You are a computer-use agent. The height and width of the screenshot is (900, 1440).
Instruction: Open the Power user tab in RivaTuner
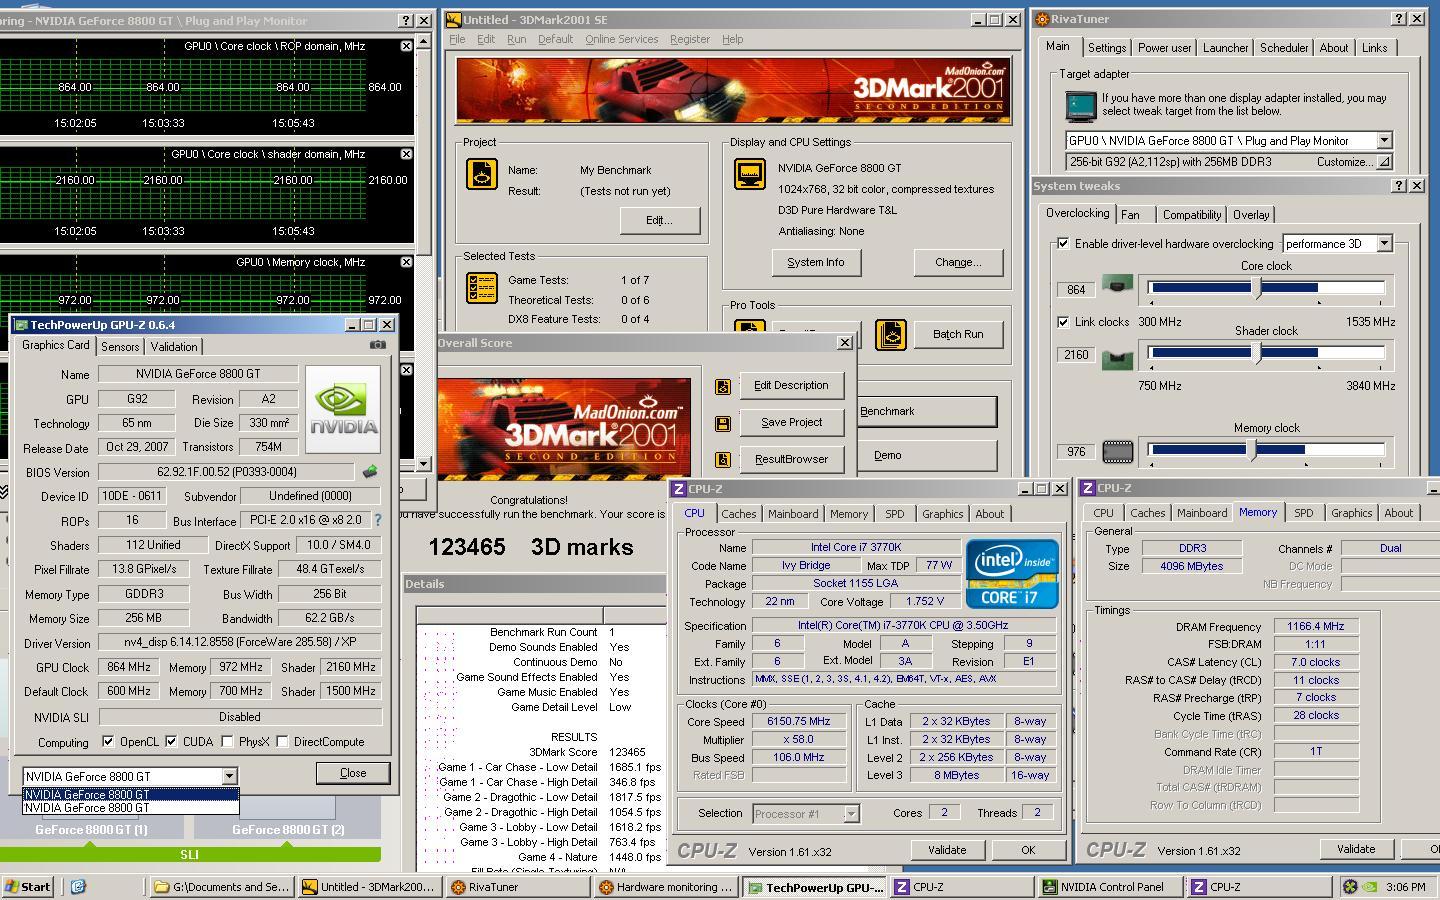click(1165, 48)
